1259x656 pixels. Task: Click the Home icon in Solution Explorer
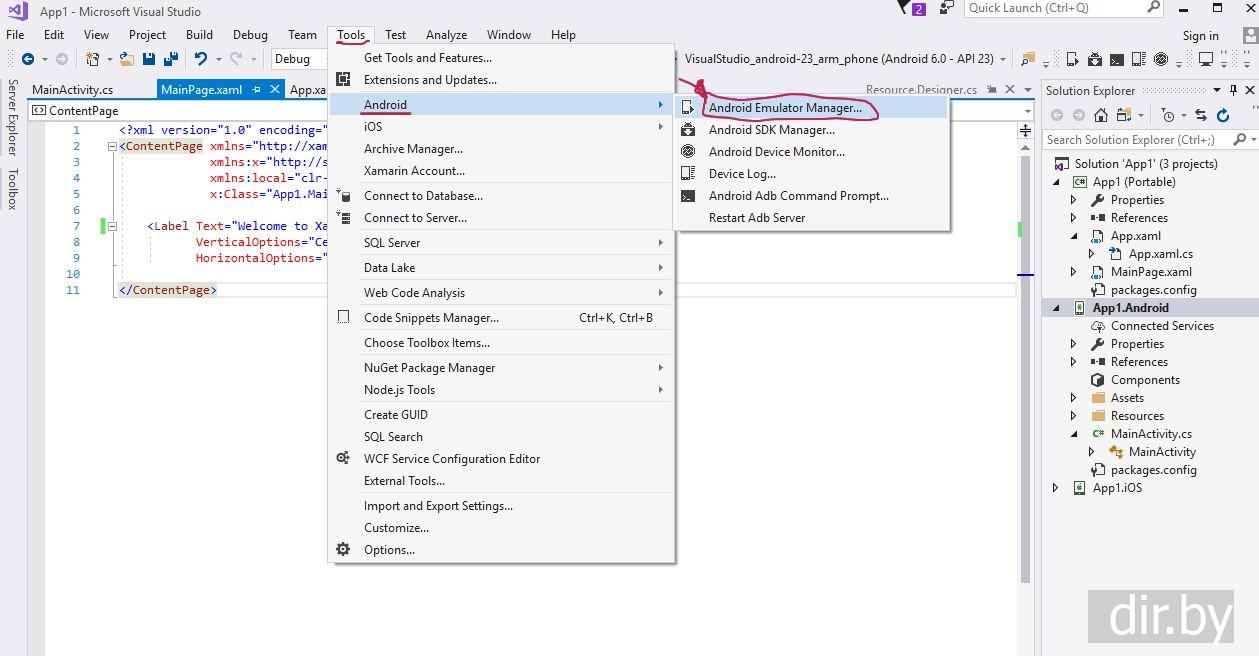coord(1101,115)
